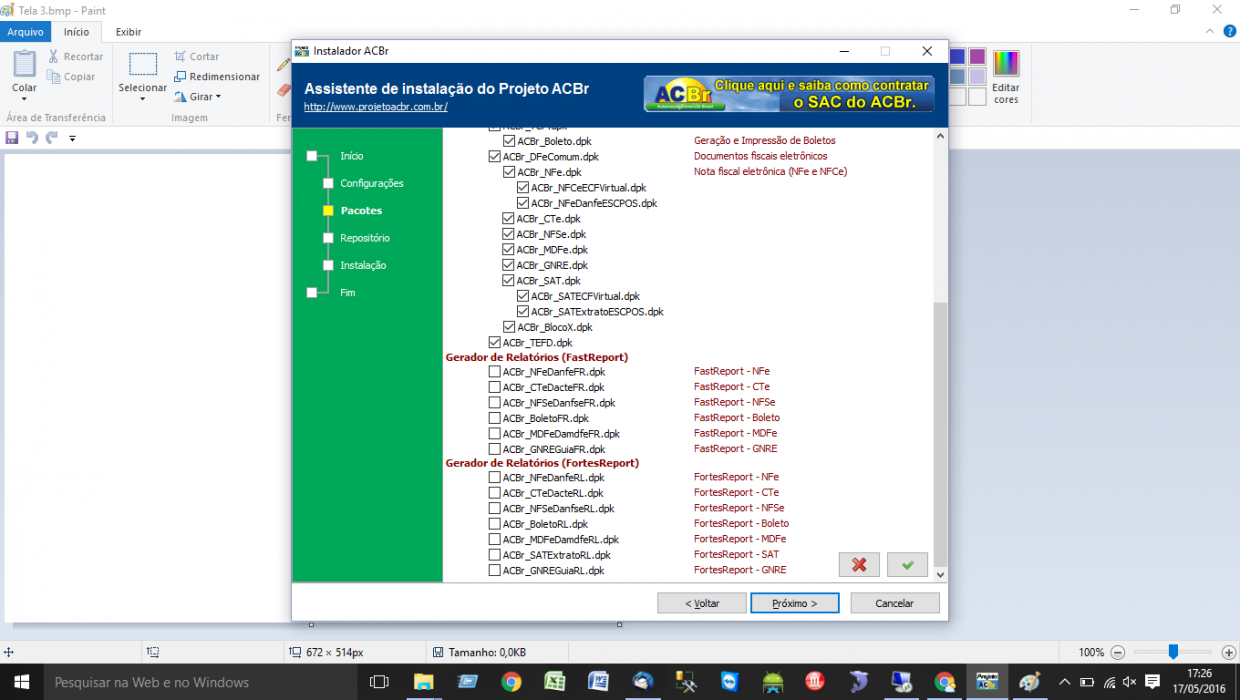Click the red X deselect-all button
The image size is (1240, 700).
click(x=859, y=565)
